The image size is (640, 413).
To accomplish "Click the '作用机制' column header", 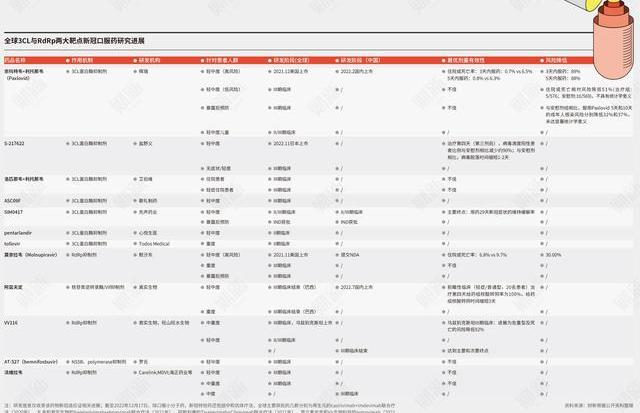I will pos(82,60).
